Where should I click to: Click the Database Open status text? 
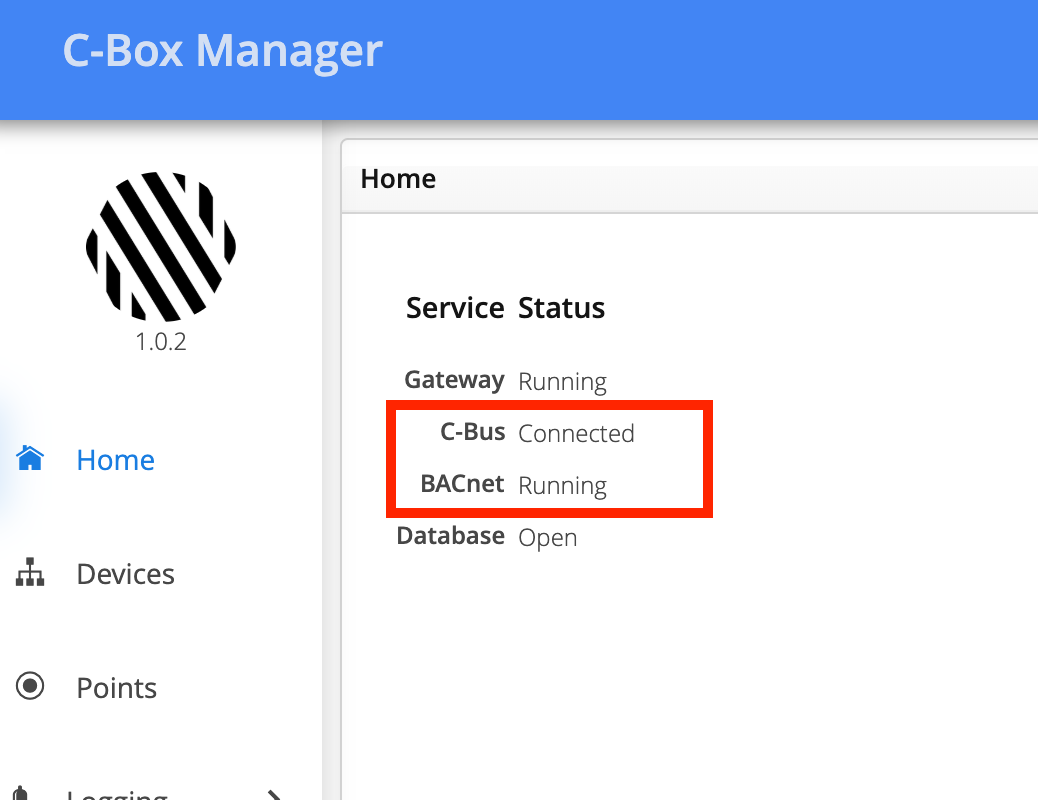[x=547, y=537]
